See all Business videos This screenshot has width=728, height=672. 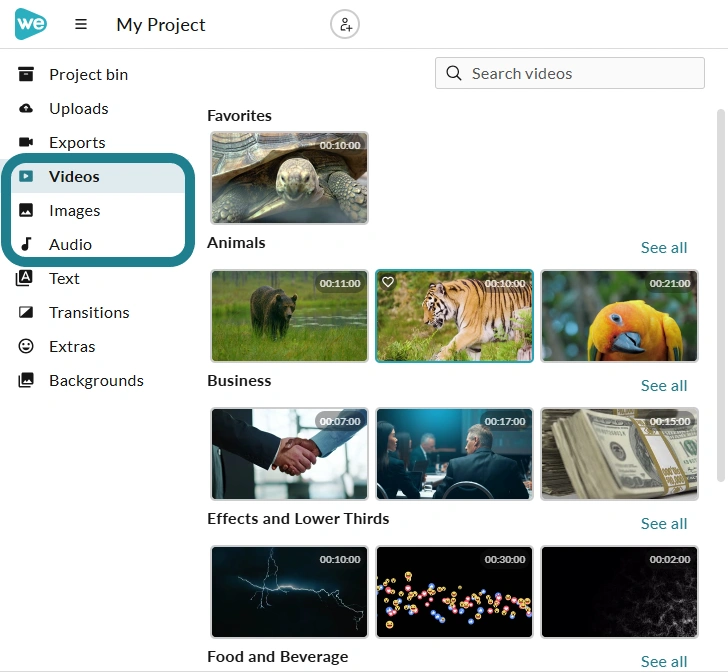click(663, 385)
